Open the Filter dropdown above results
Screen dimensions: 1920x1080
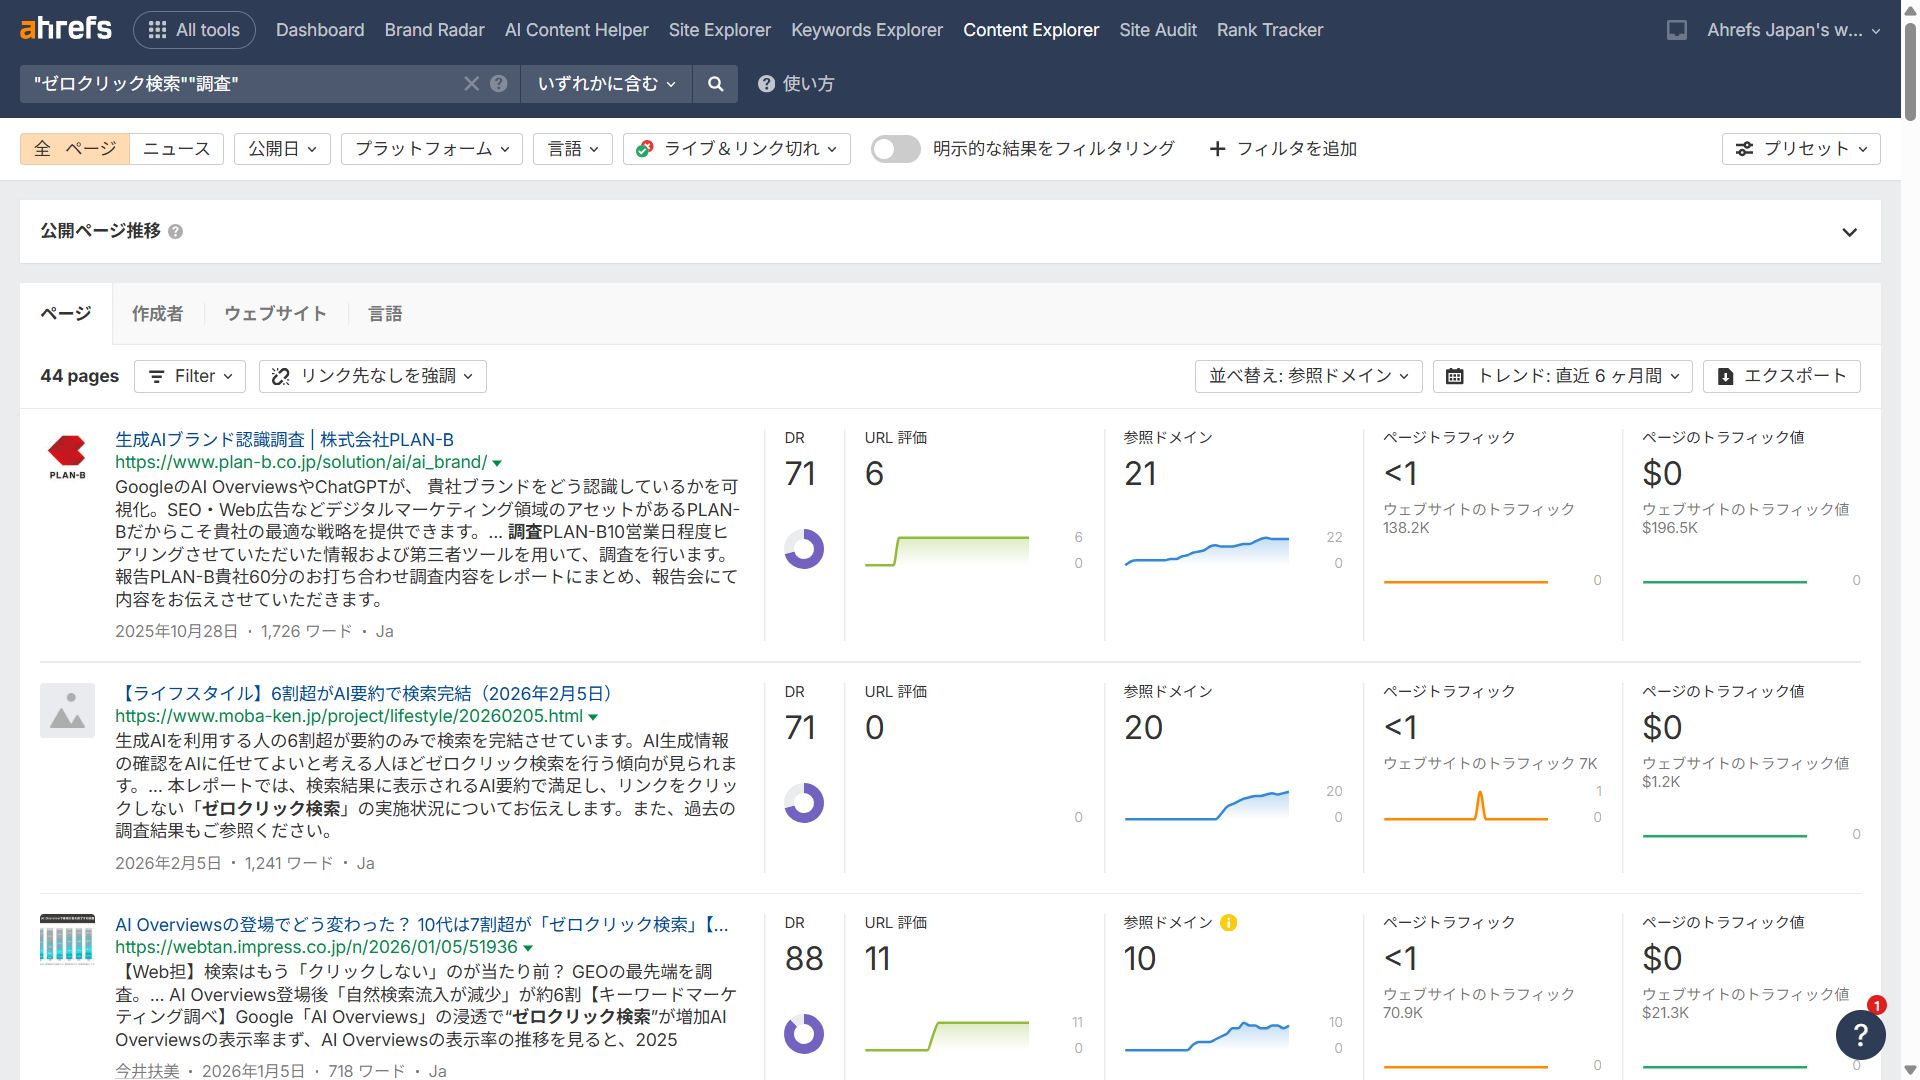pos(190,376)
